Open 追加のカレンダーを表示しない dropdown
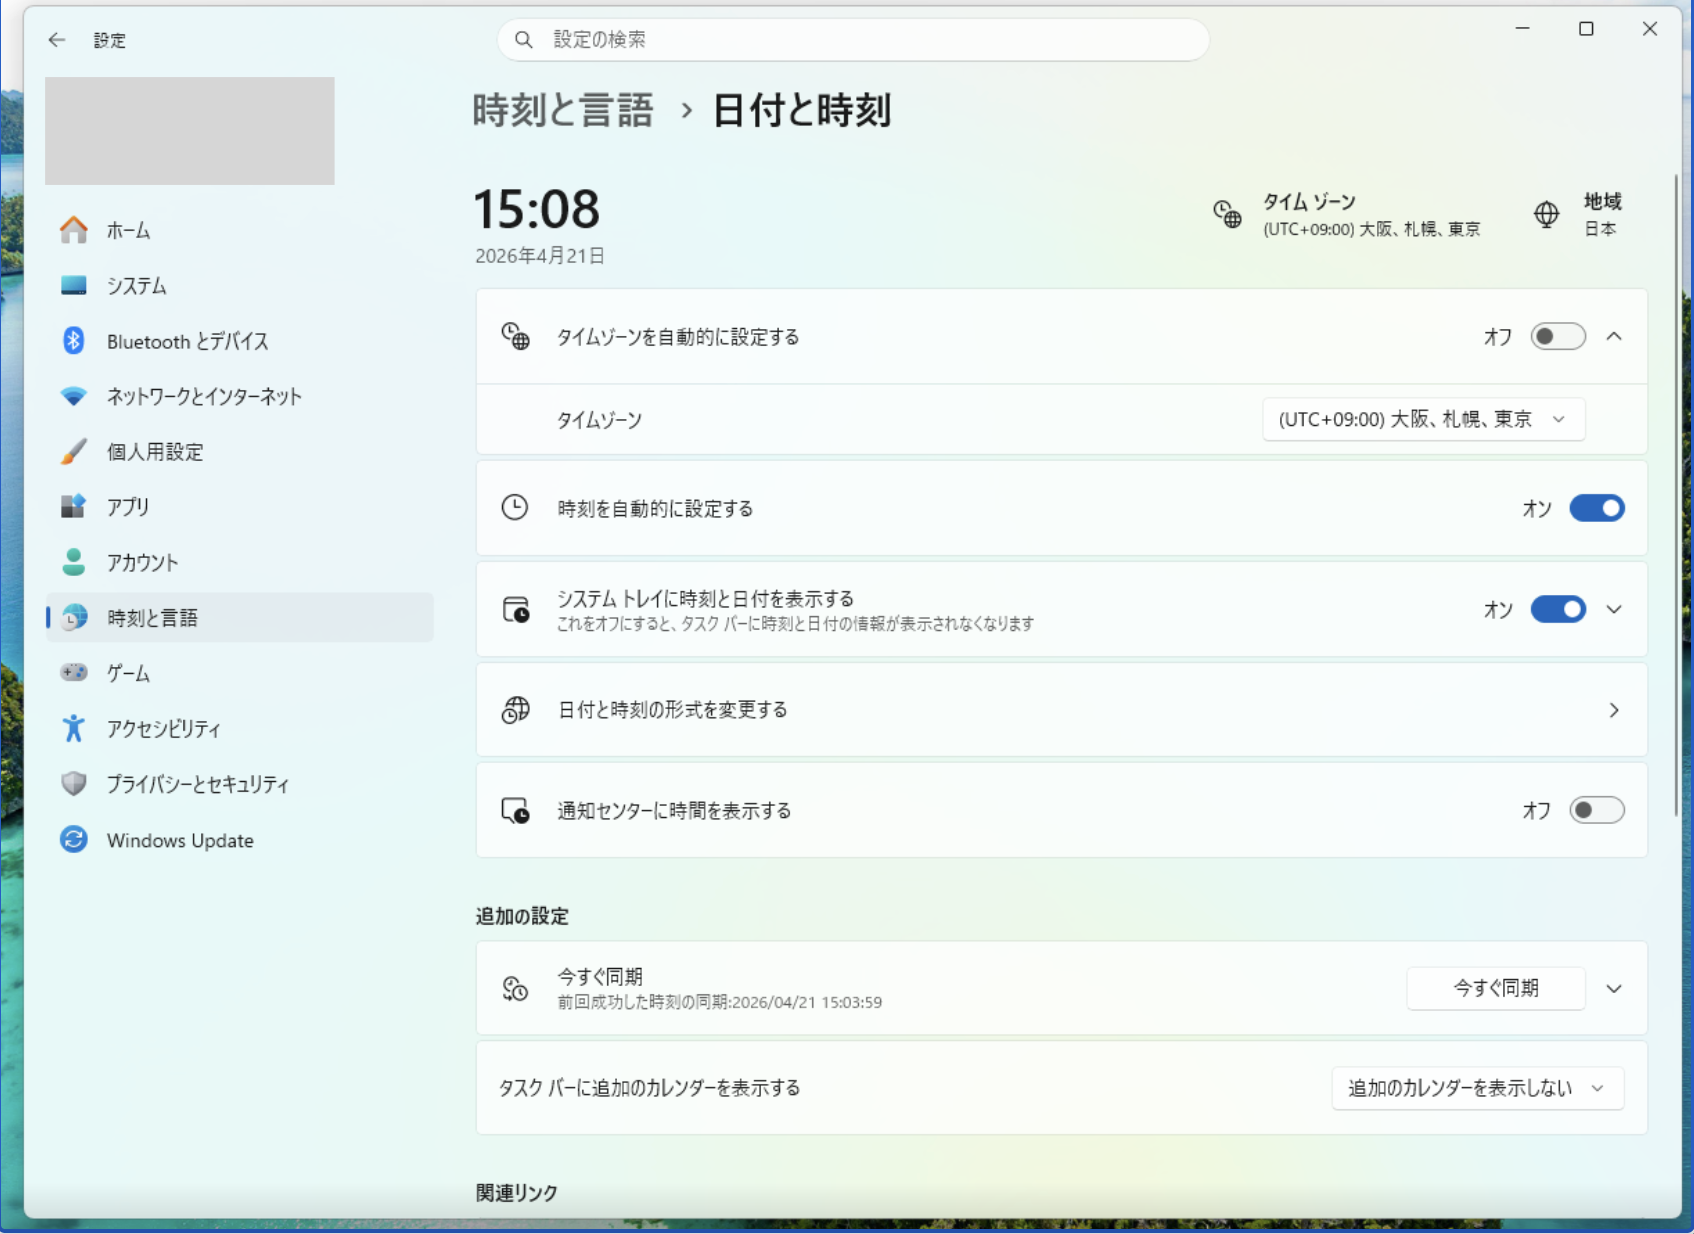This screenshot has height=1234, width=1694. point(1476,1088)
